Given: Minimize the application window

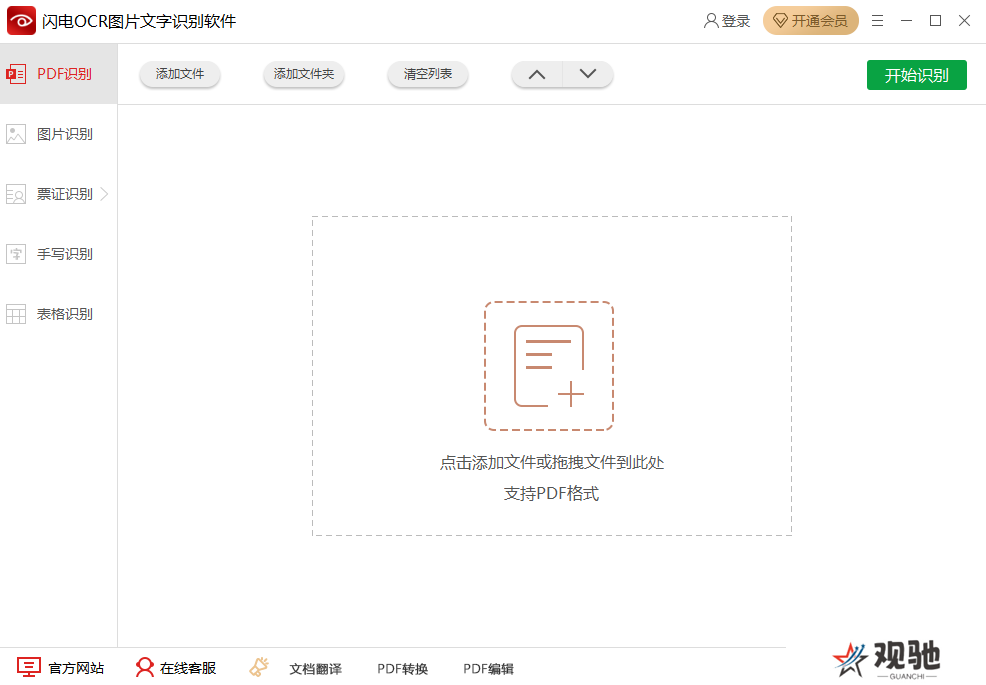Looking at the screenshot, I should (x=906, y=21).
